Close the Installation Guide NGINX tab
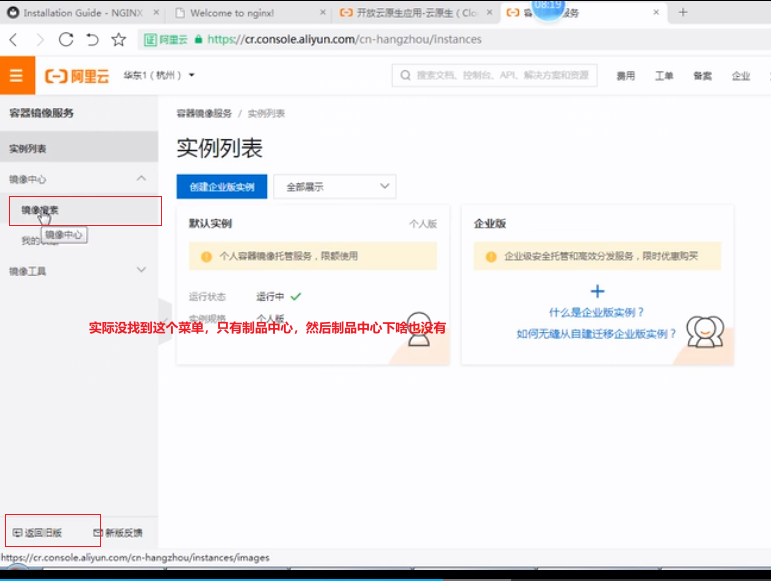The width and height of the screenshot is (771, 583). tap(156, 12)
